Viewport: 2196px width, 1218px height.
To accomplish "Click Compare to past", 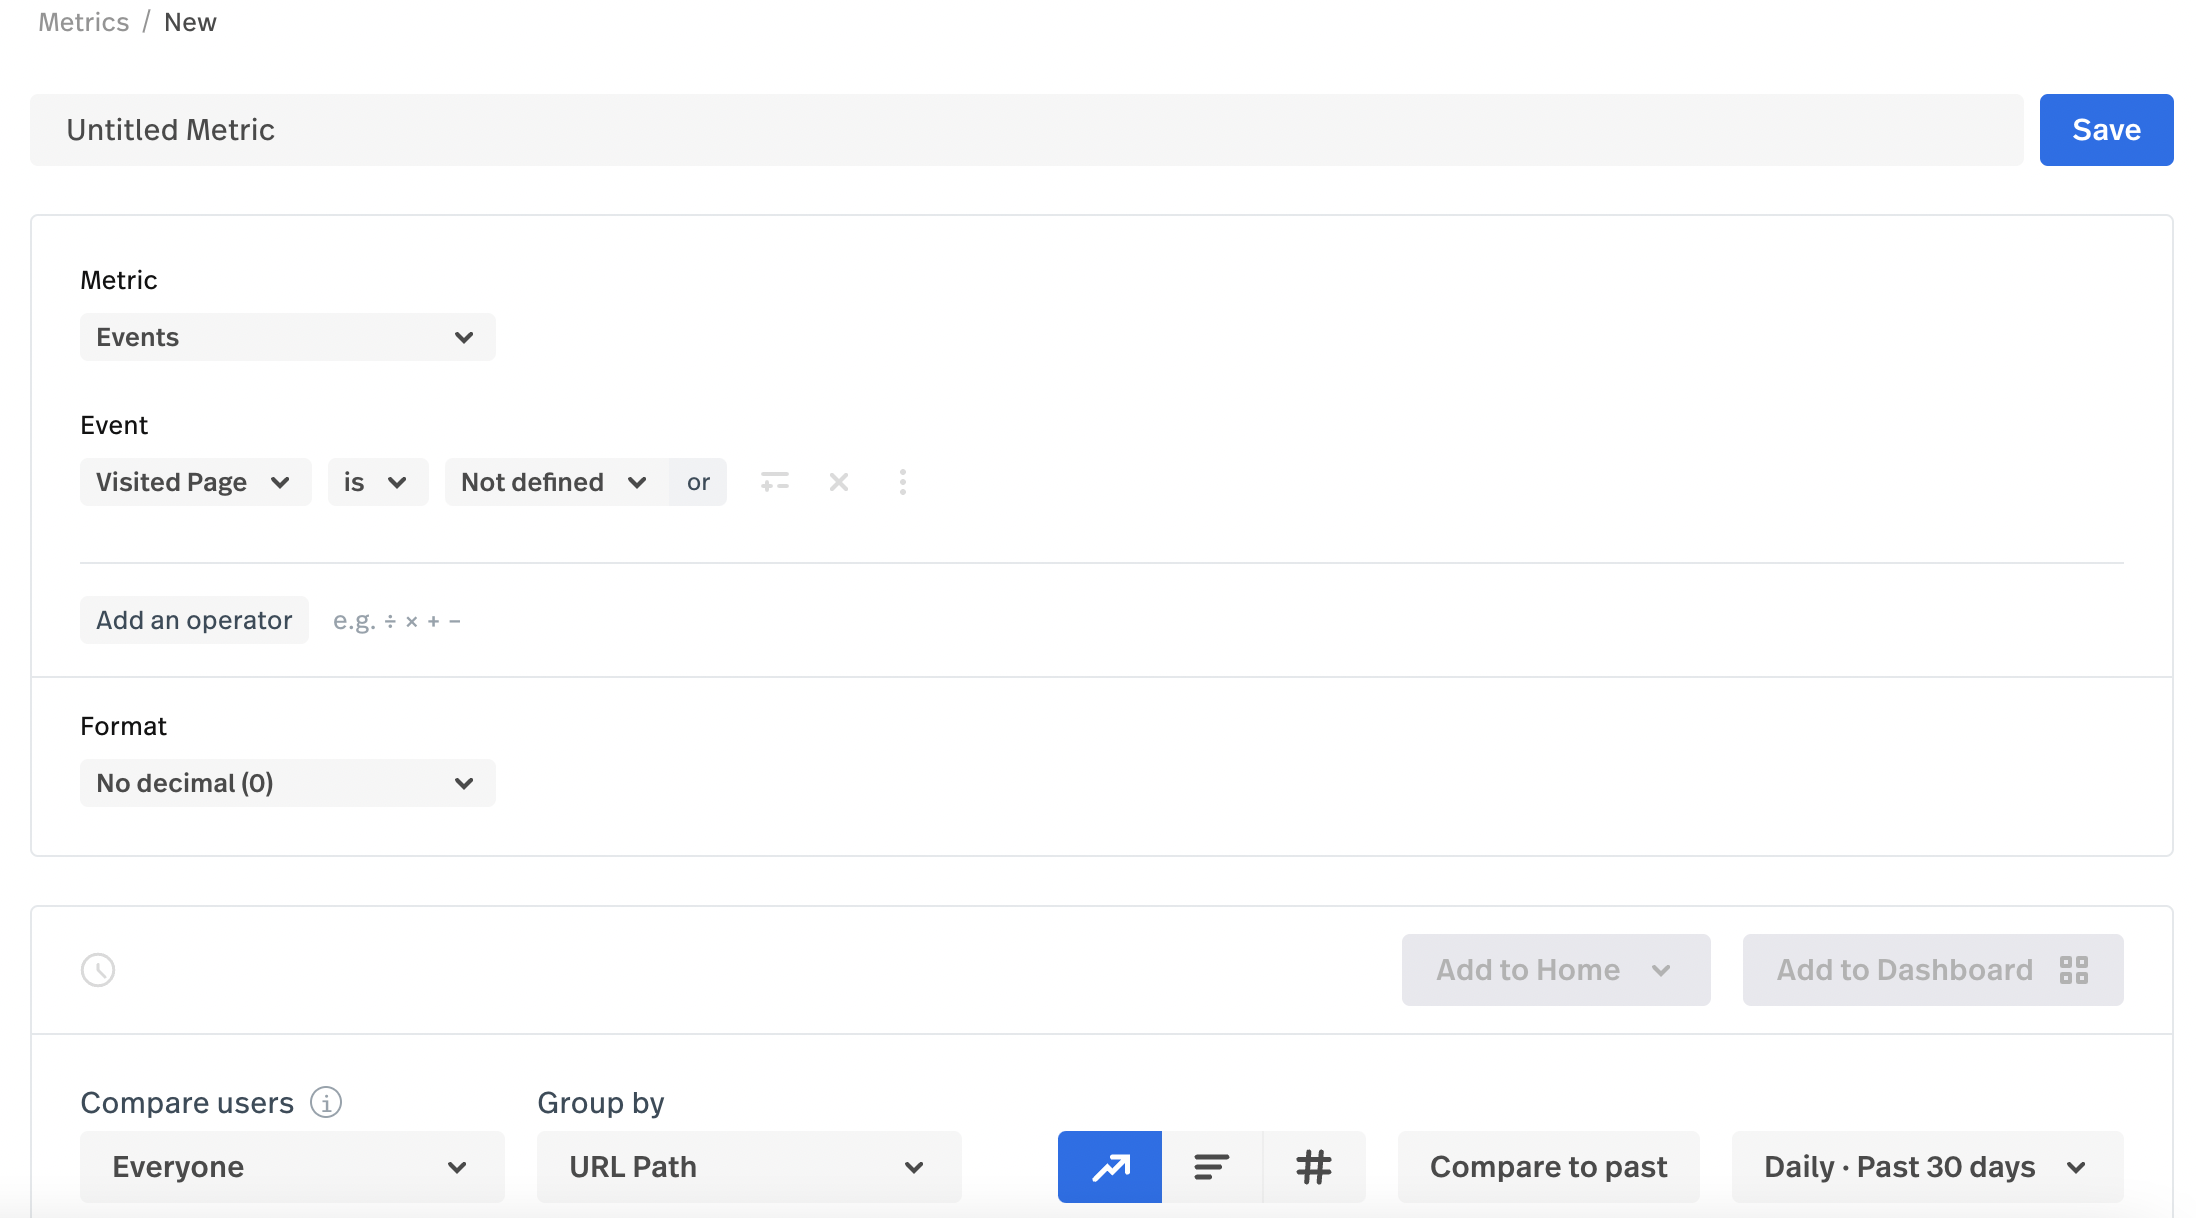I will (1548, 1167).
